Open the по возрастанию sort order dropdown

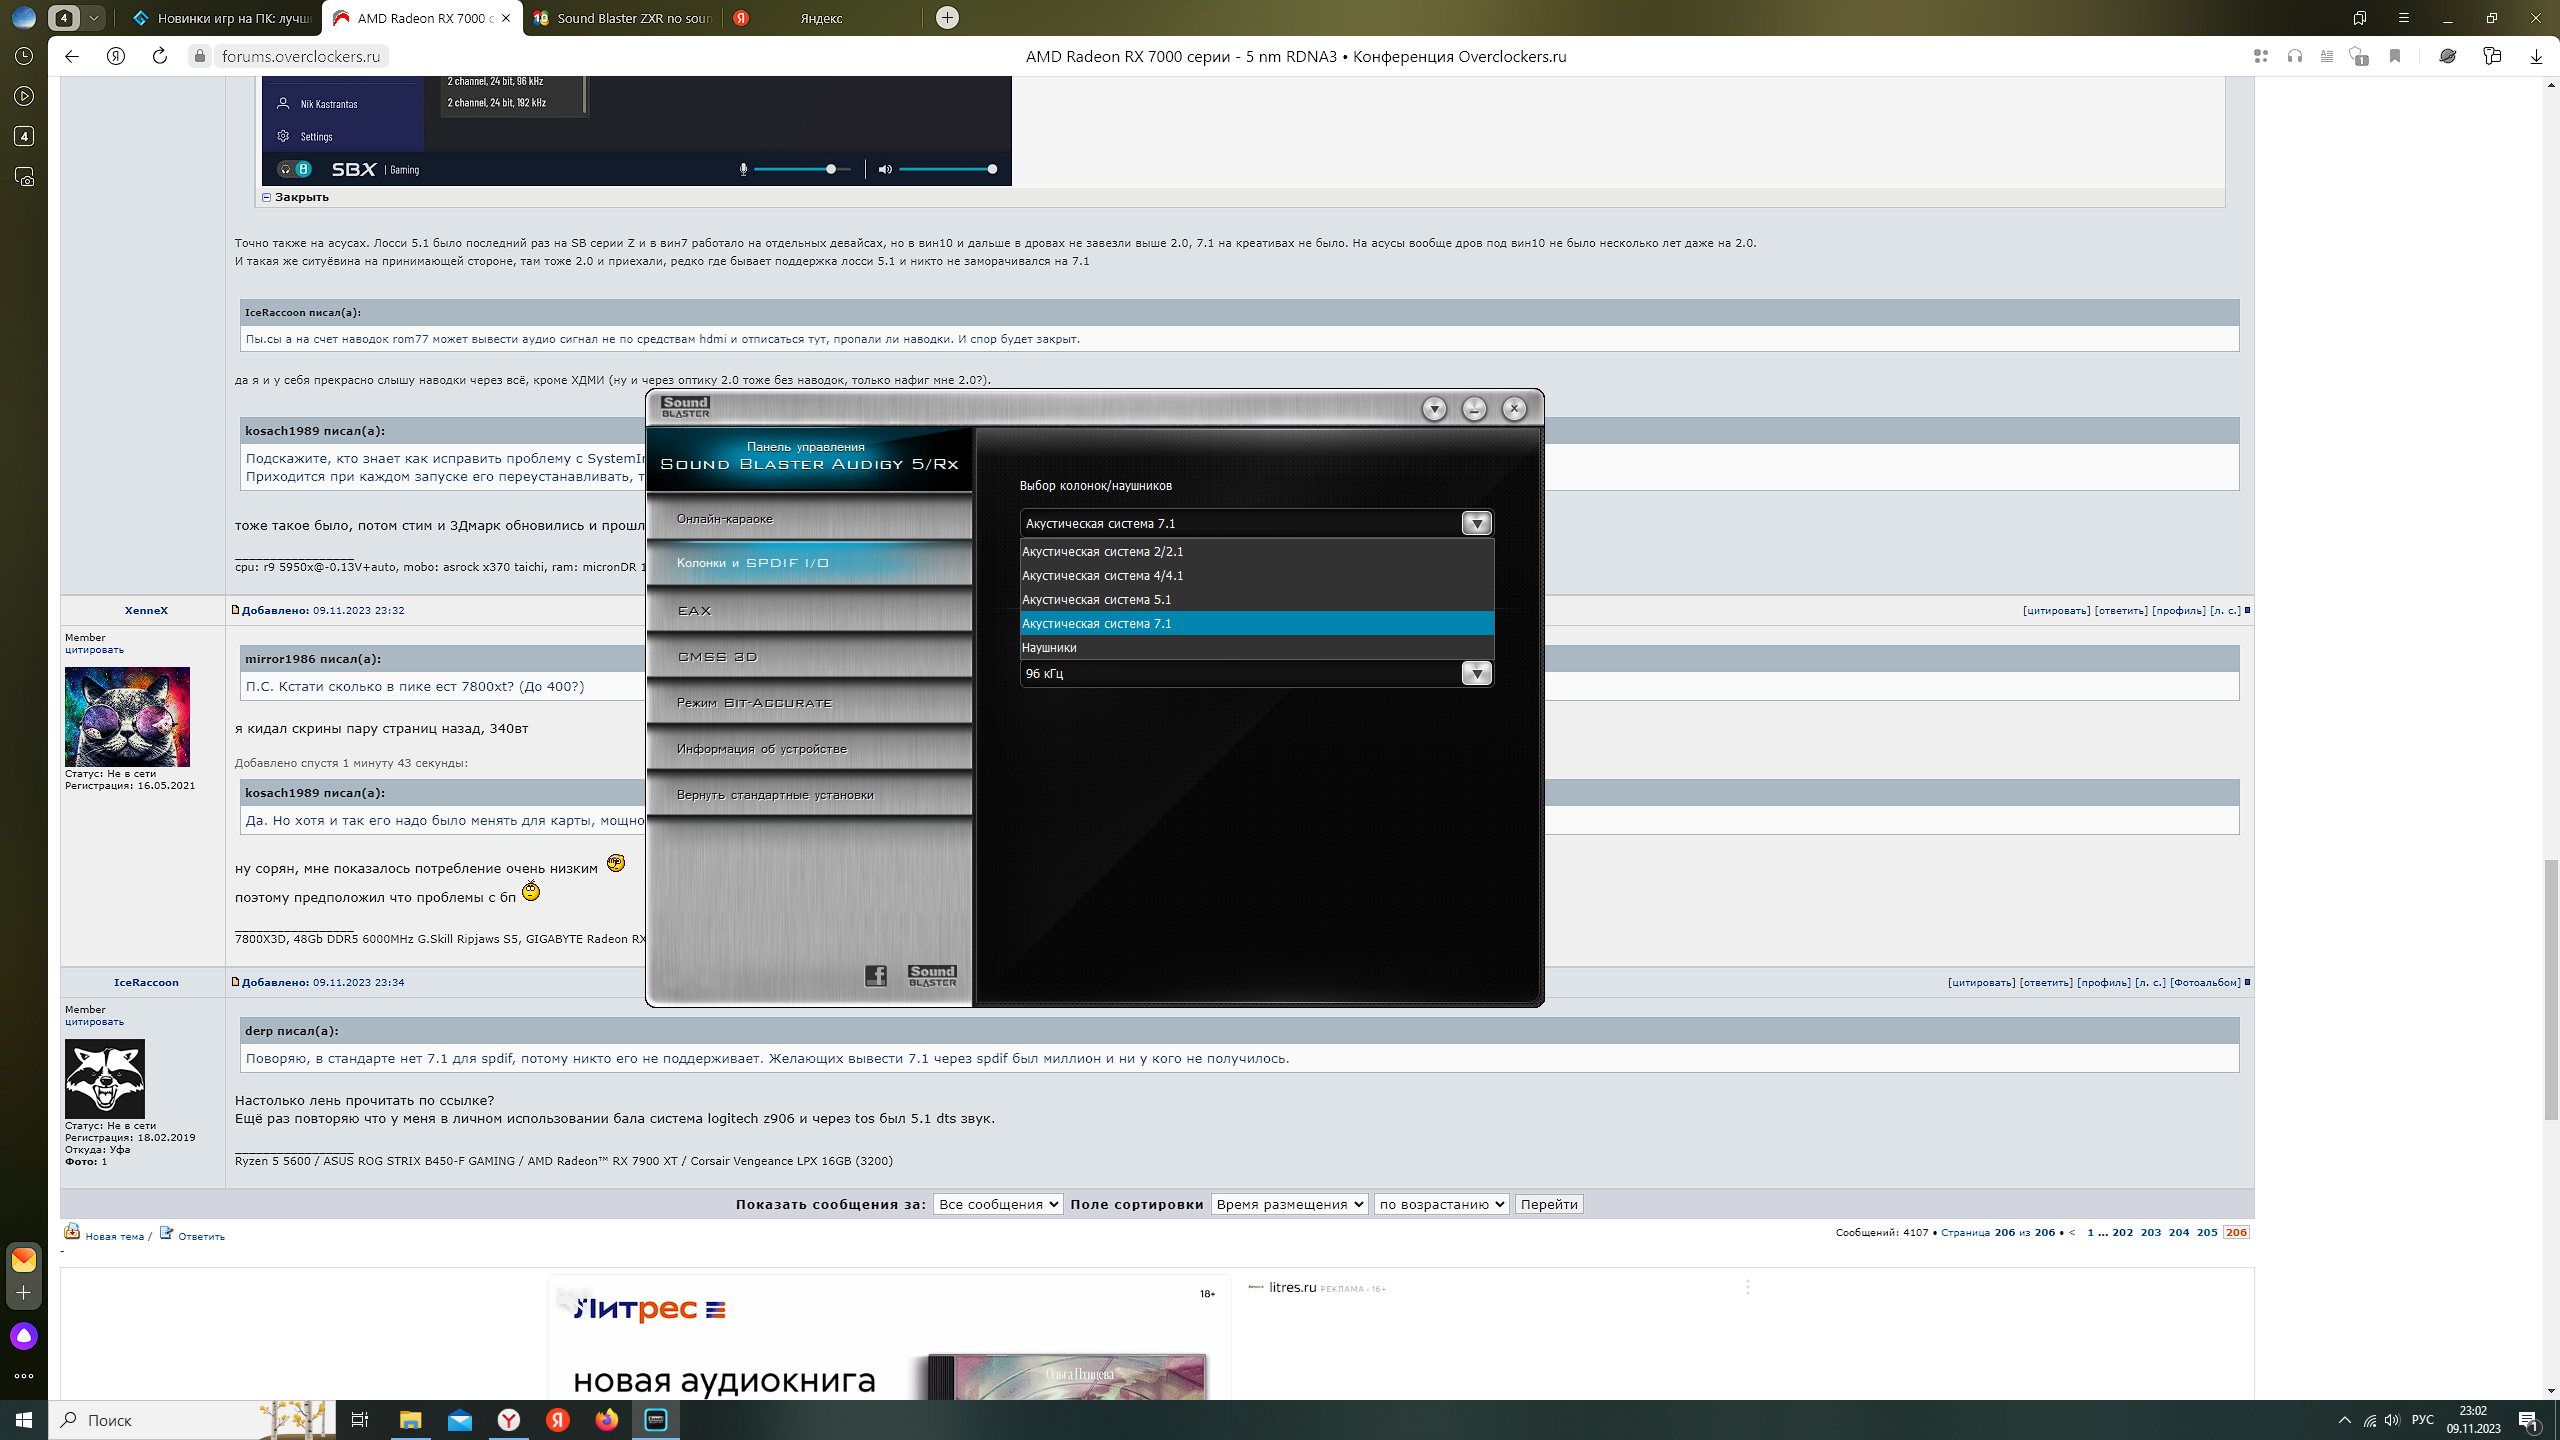(1440, 1204)
